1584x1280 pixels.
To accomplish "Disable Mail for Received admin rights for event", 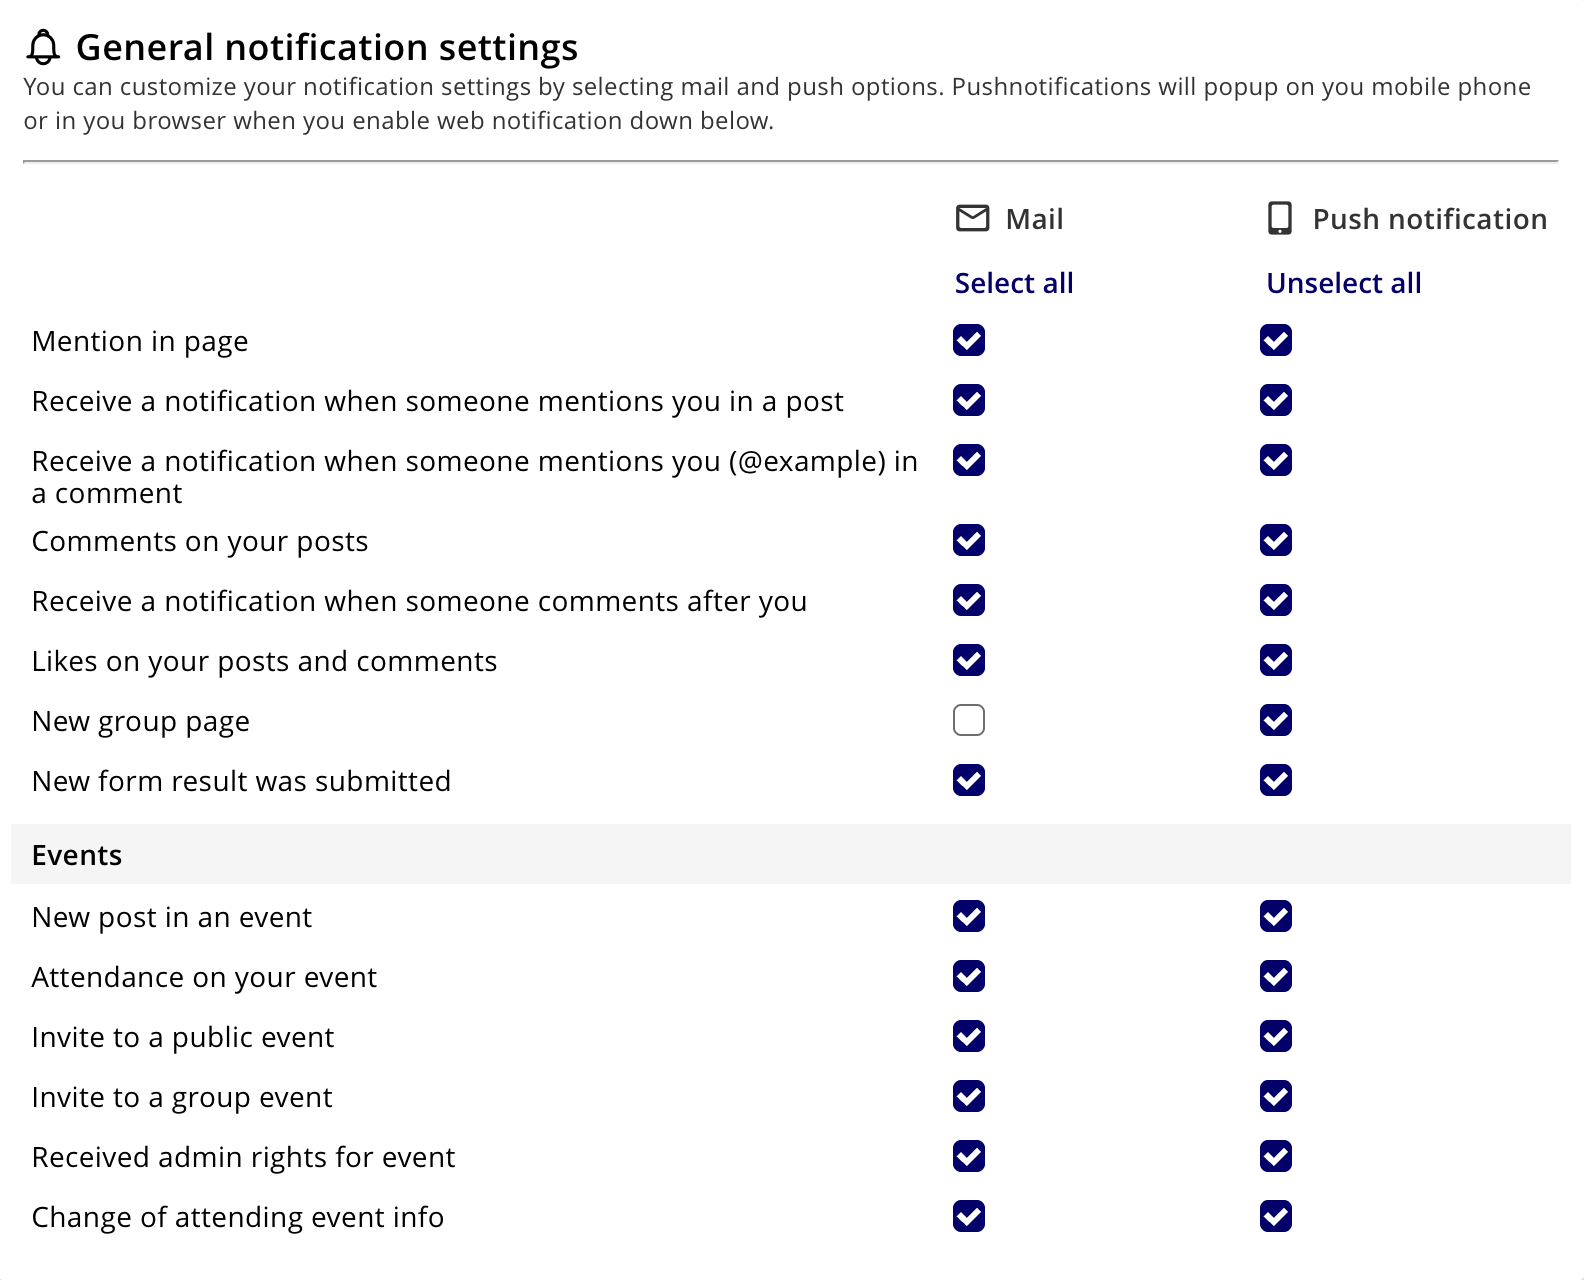I will point(969,1156).
